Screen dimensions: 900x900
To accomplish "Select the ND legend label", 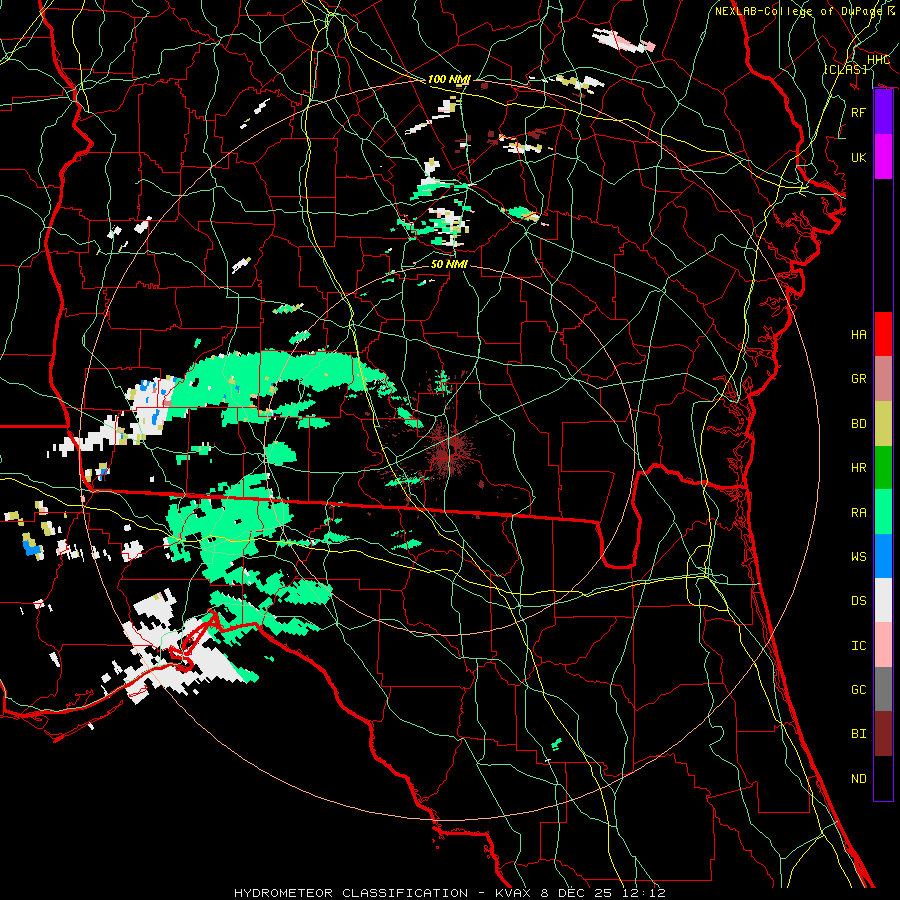I will [859, 778].
